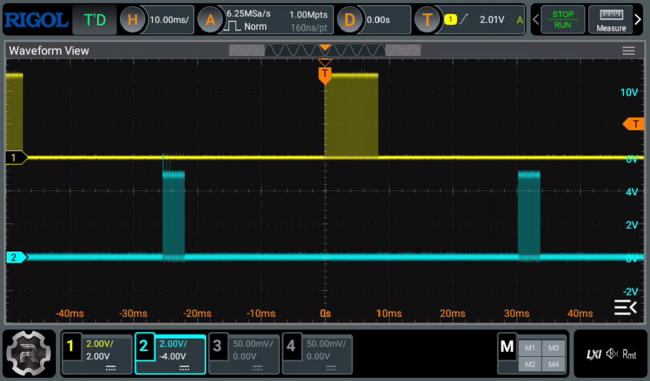Open the Measure menu
Viewport: 650px width, 381px height.
pos(611,19)
